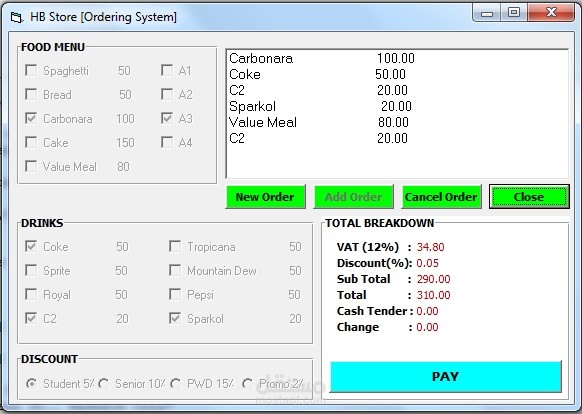Check the Spaghetti food item

click(31, 70)
